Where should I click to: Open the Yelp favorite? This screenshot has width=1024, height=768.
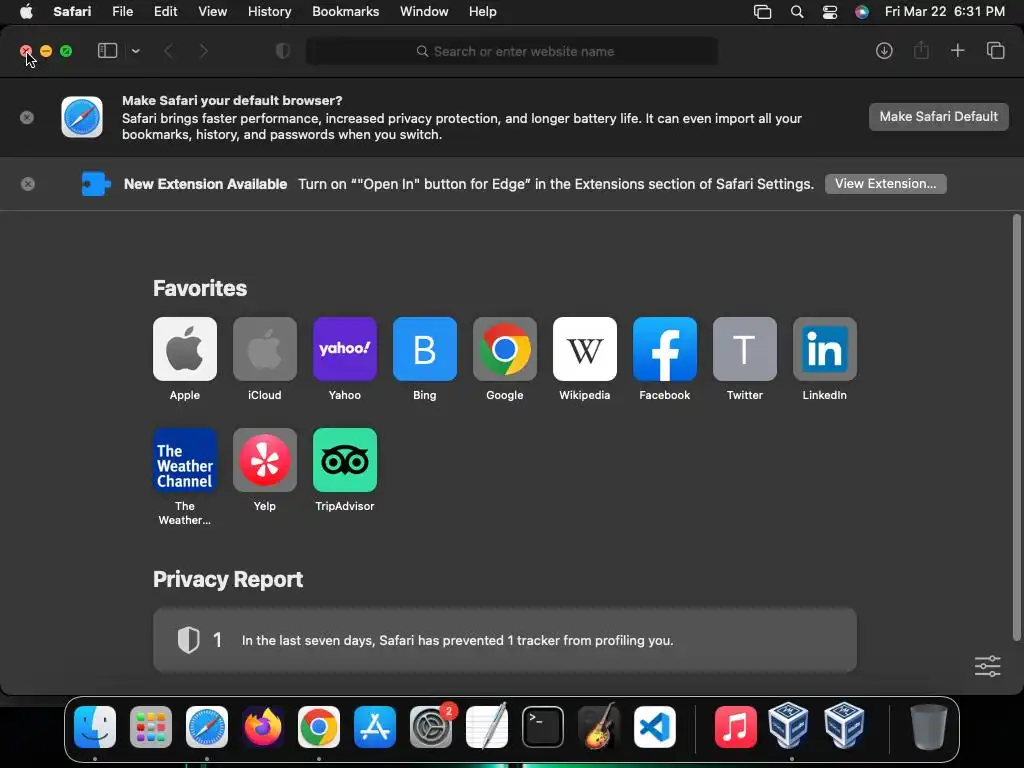(264, 460)
